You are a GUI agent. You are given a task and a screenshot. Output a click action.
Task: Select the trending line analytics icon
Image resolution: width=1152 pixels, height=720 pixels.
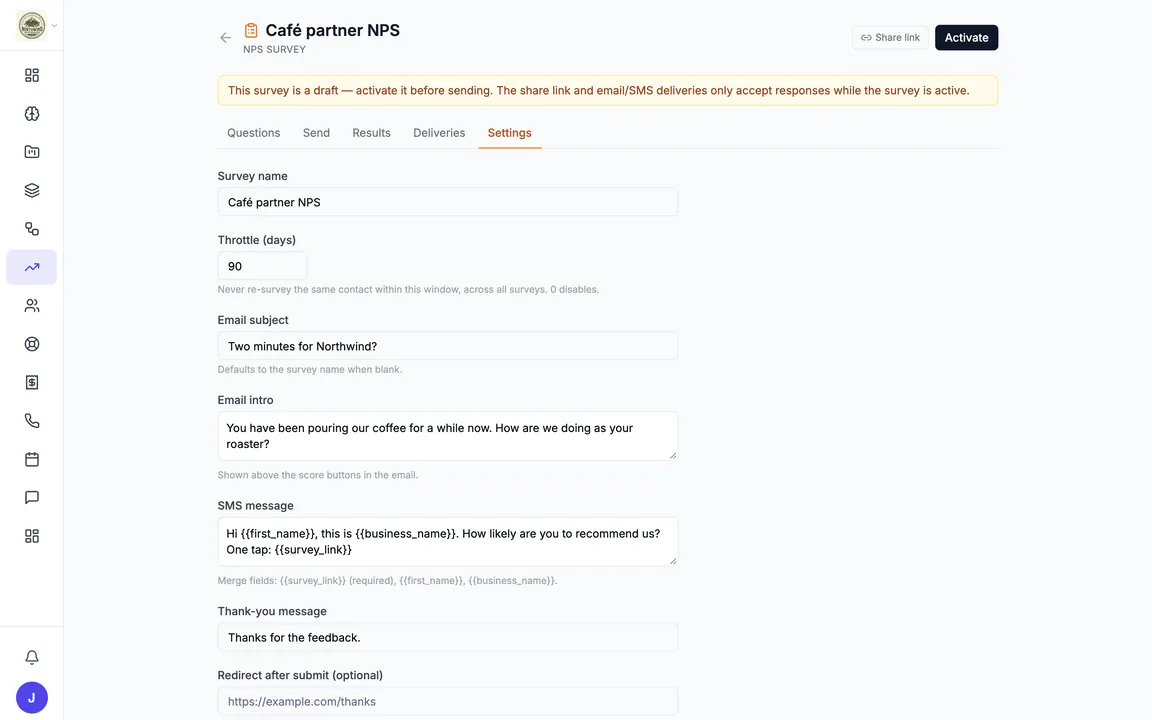pos(32,267)
